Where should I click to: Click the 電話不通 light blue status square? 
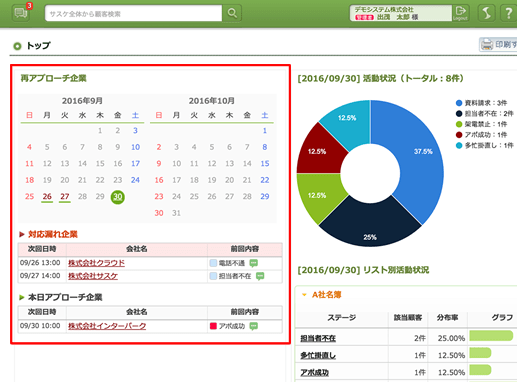[213, 263]
